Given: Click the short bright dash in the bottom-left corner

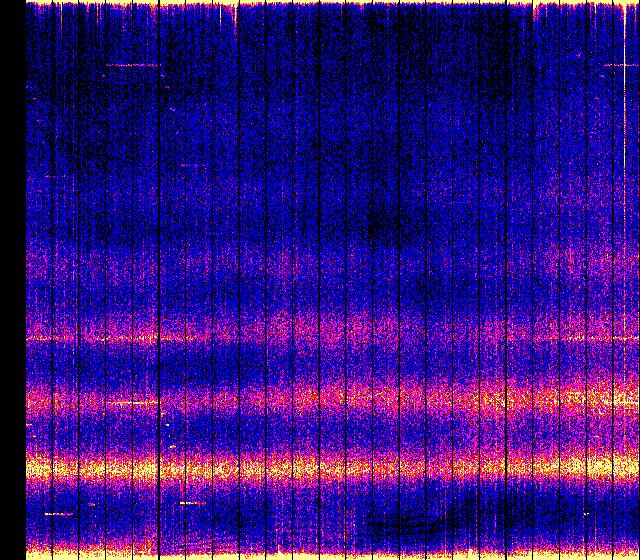Looking at the screenshot, I should click(58, 514).
